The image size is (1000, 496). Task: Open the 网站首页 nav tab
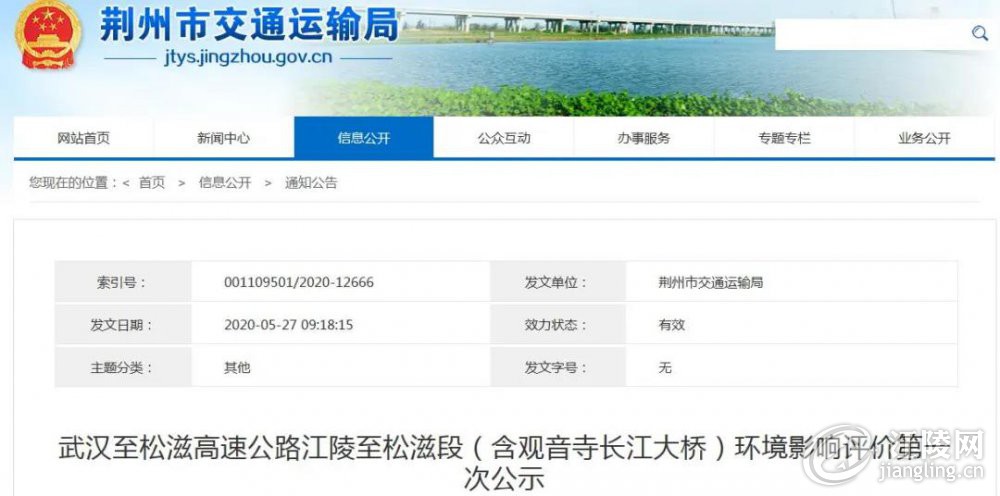(x=84, y=138)
